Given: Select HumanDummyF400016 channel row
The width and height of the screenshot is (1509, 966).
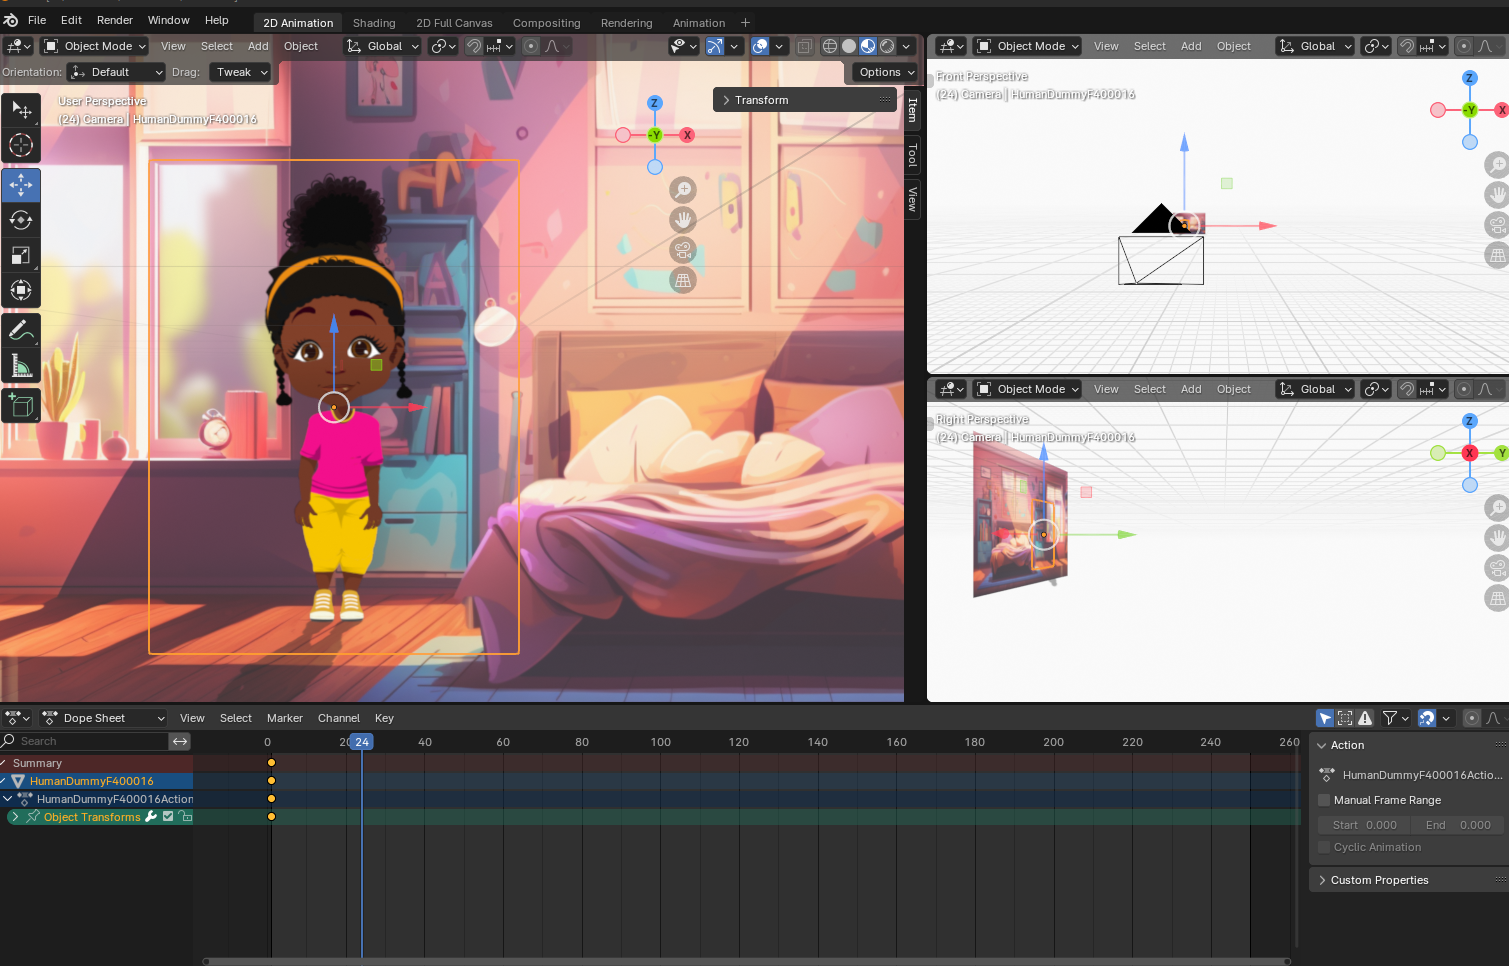Looking at the screenshot, I should pyautogui.click(x=96, y=781).
